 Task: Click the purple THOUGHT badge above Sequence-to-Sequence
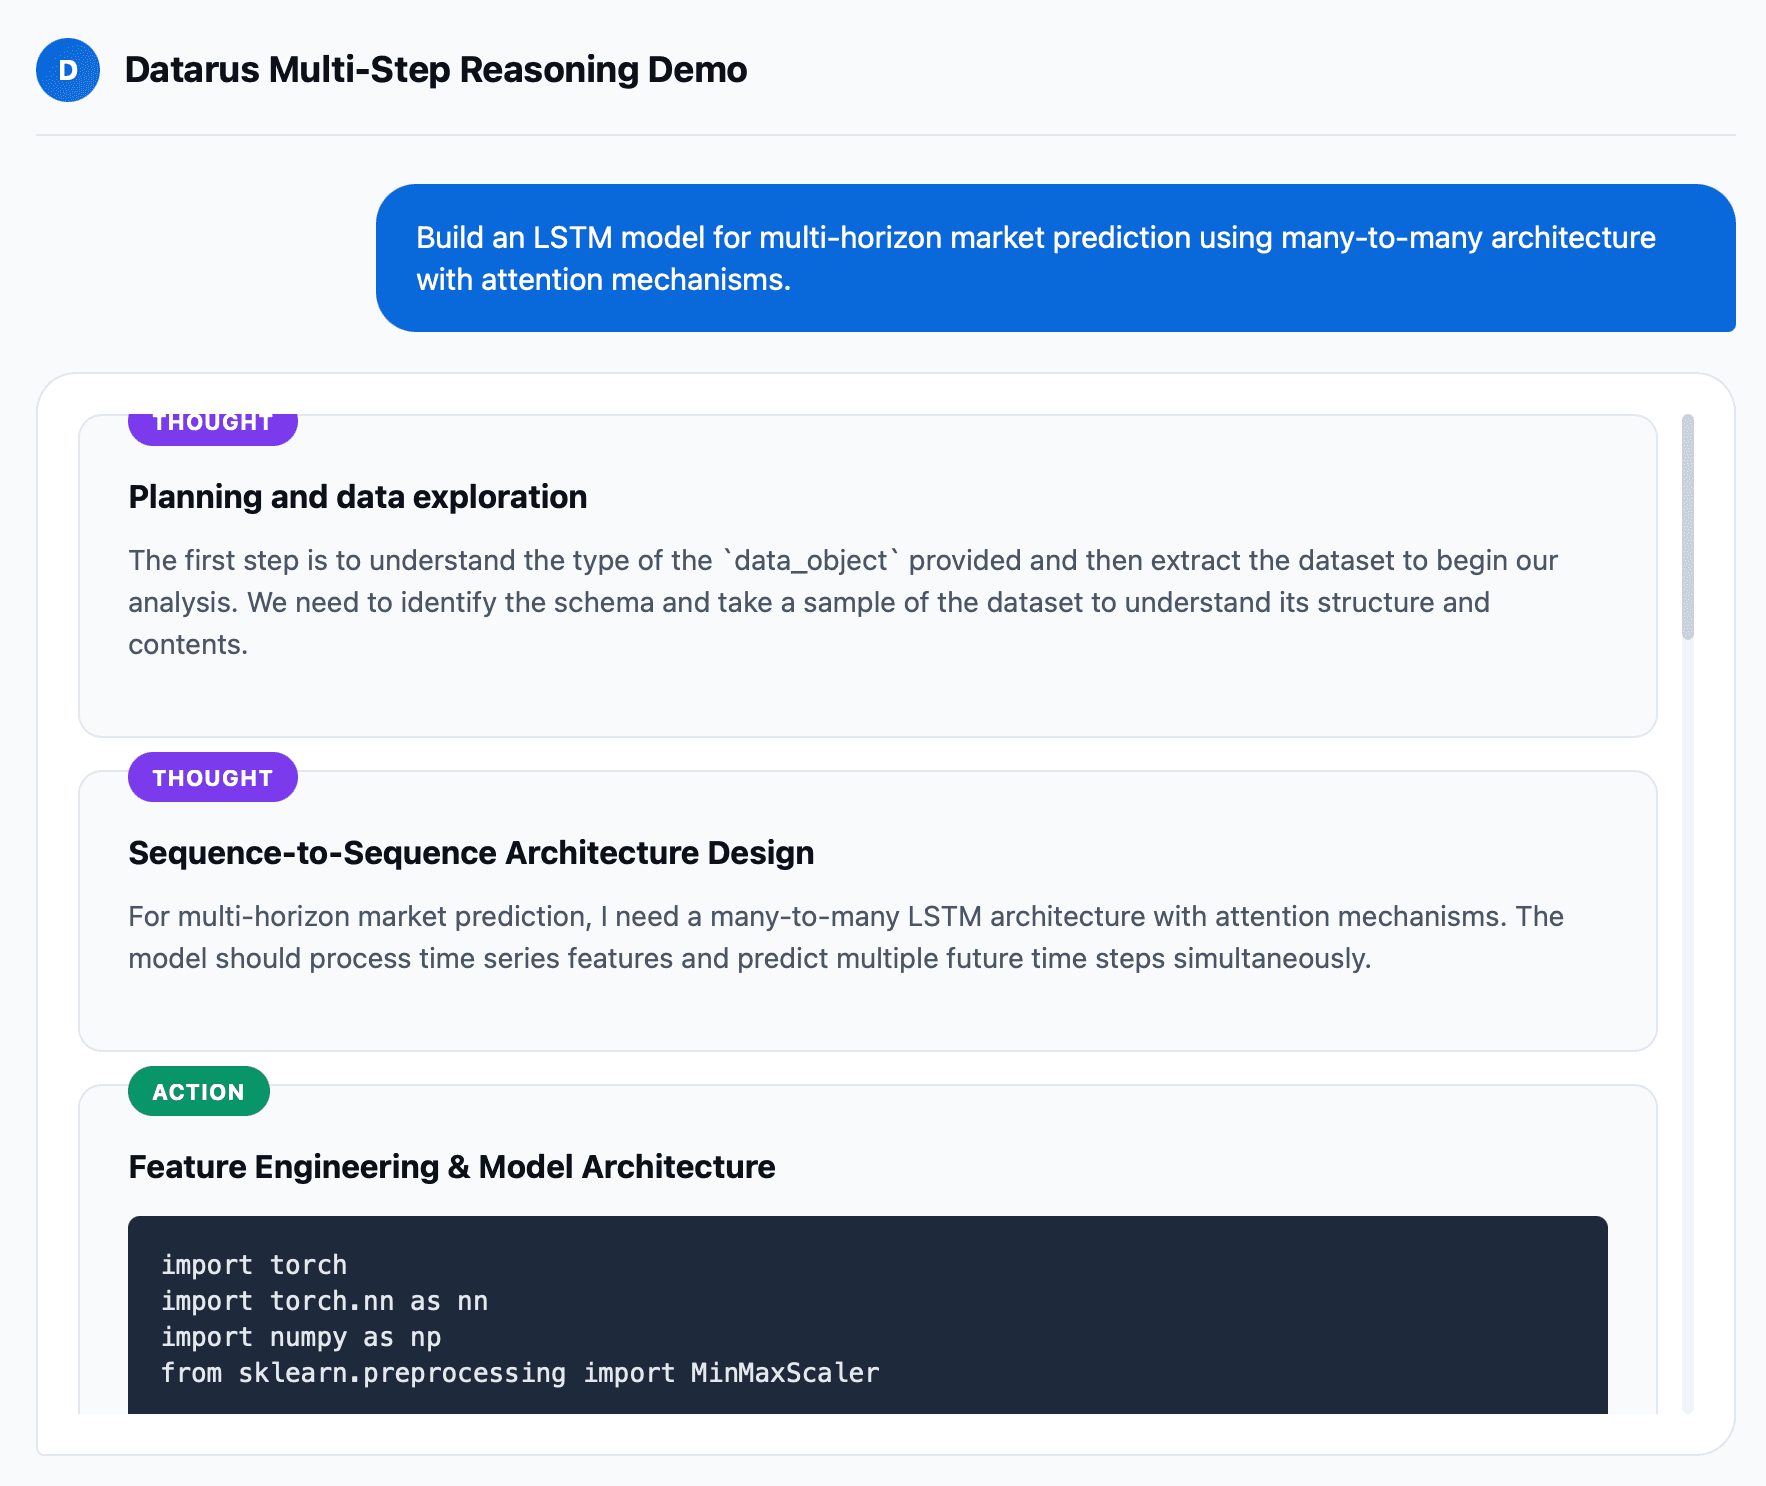click(x=212, y=777)
